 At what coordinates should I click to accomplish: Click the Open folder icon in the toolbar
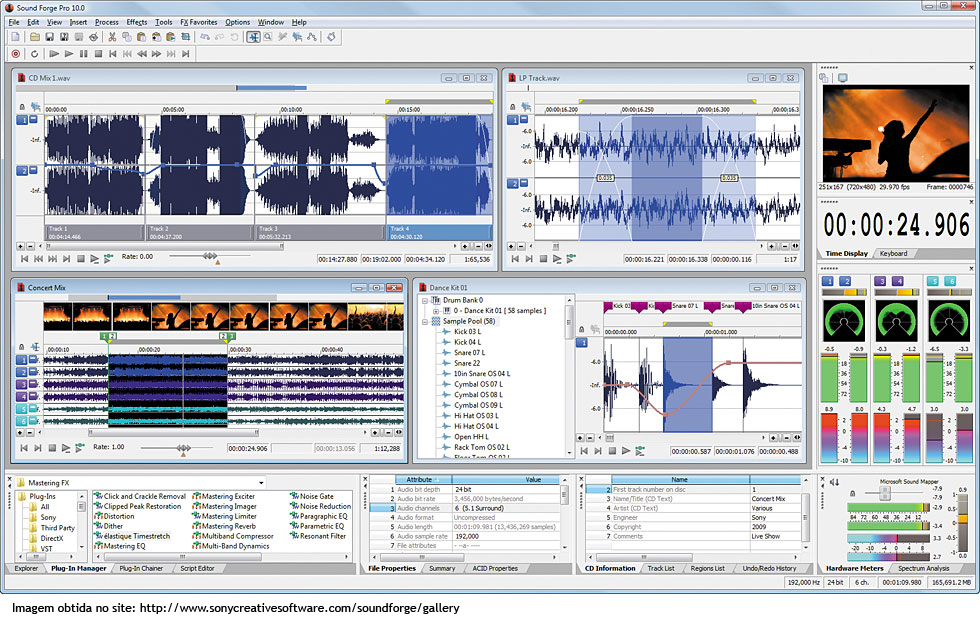point(35,38)
